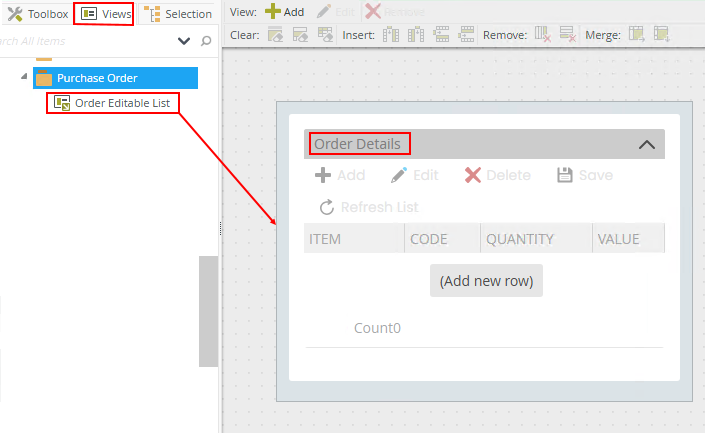Click the green View Add button
The width and height of the screenshot is (705, 433).
click(x=285, y=12)
